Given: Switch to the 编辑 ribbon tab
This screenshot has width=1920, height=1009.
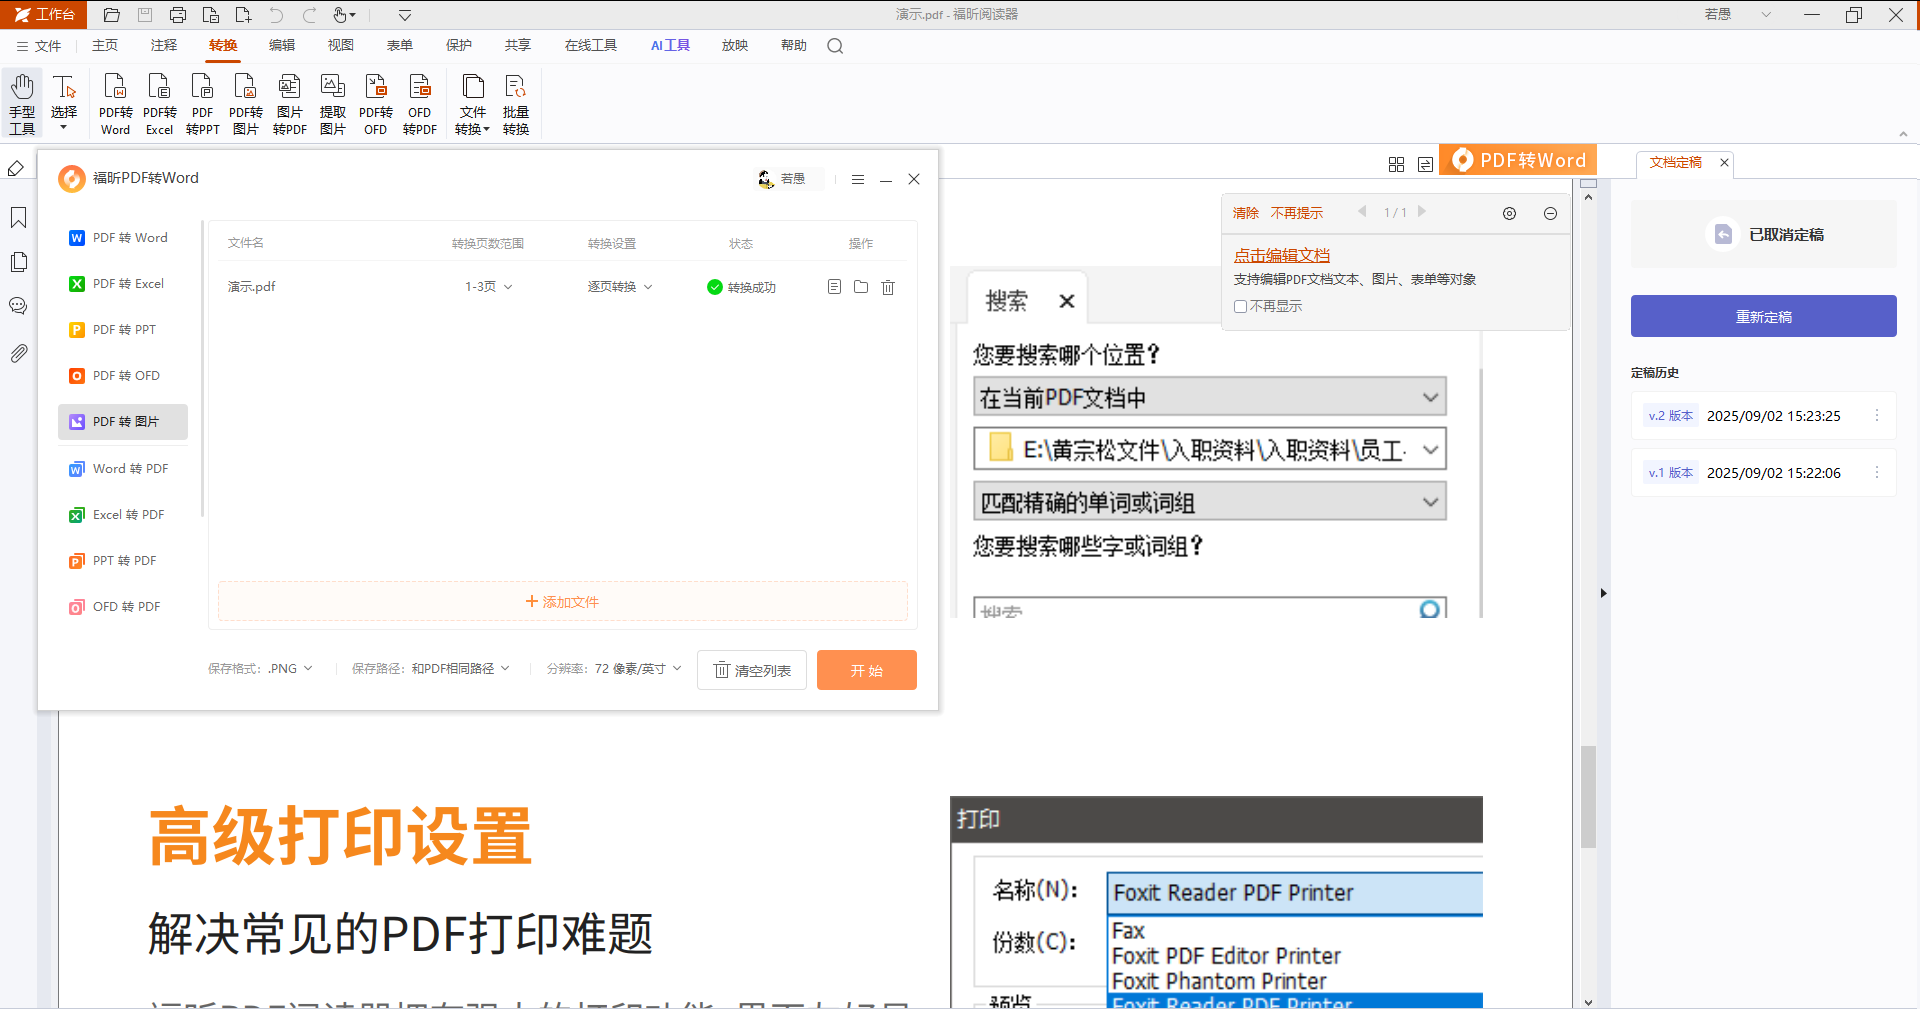Looking at the screenshot, I should coord(282,45).
